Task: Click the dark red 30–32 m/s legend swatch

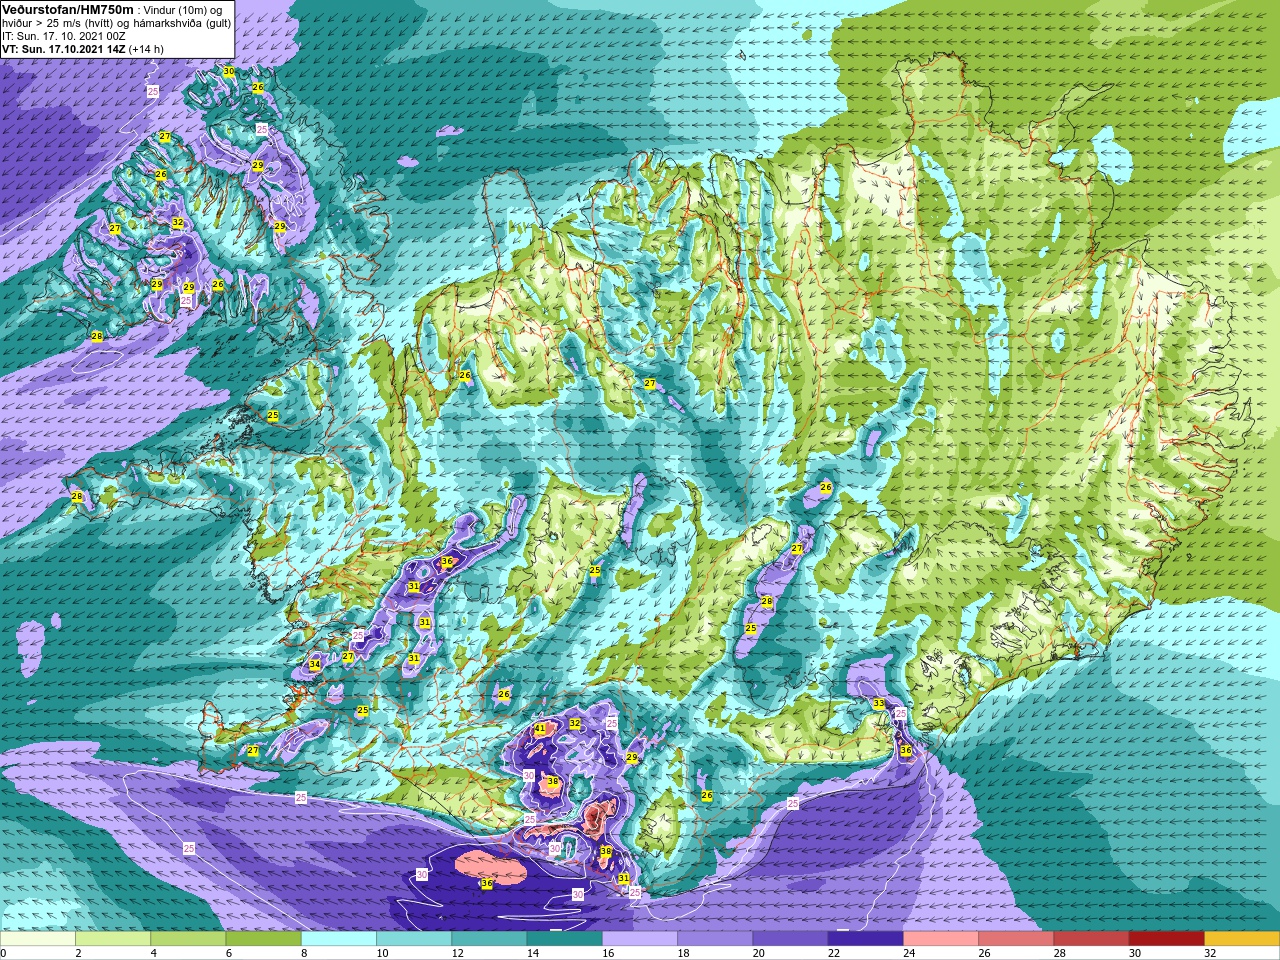Action: pyautogui.click(x=1167, y=939)
